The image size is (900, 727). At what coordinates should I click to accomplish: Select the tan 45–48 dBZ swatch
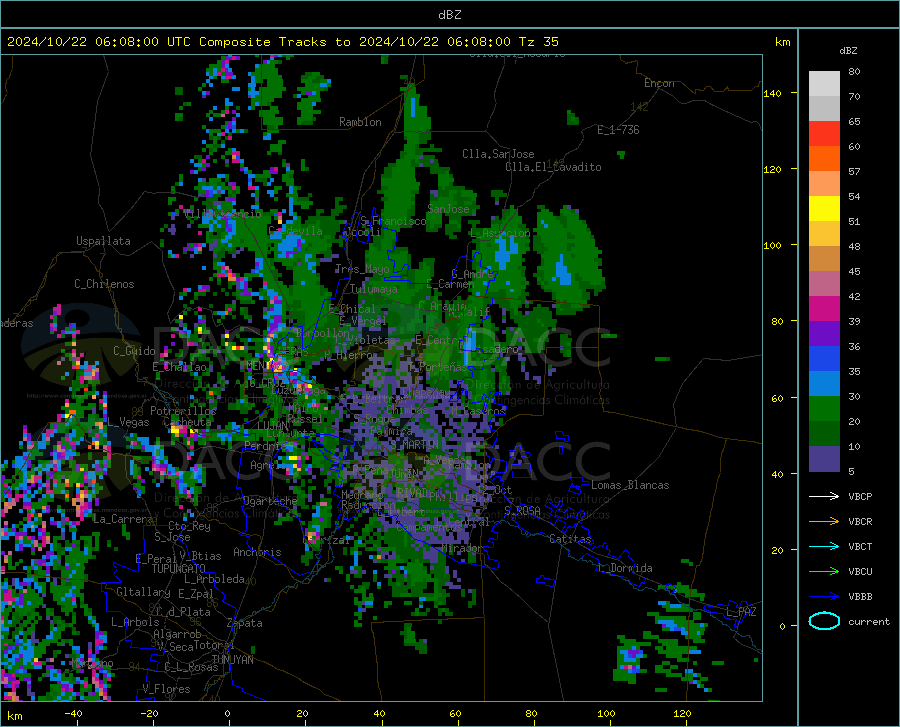click(x=824, y=259)
